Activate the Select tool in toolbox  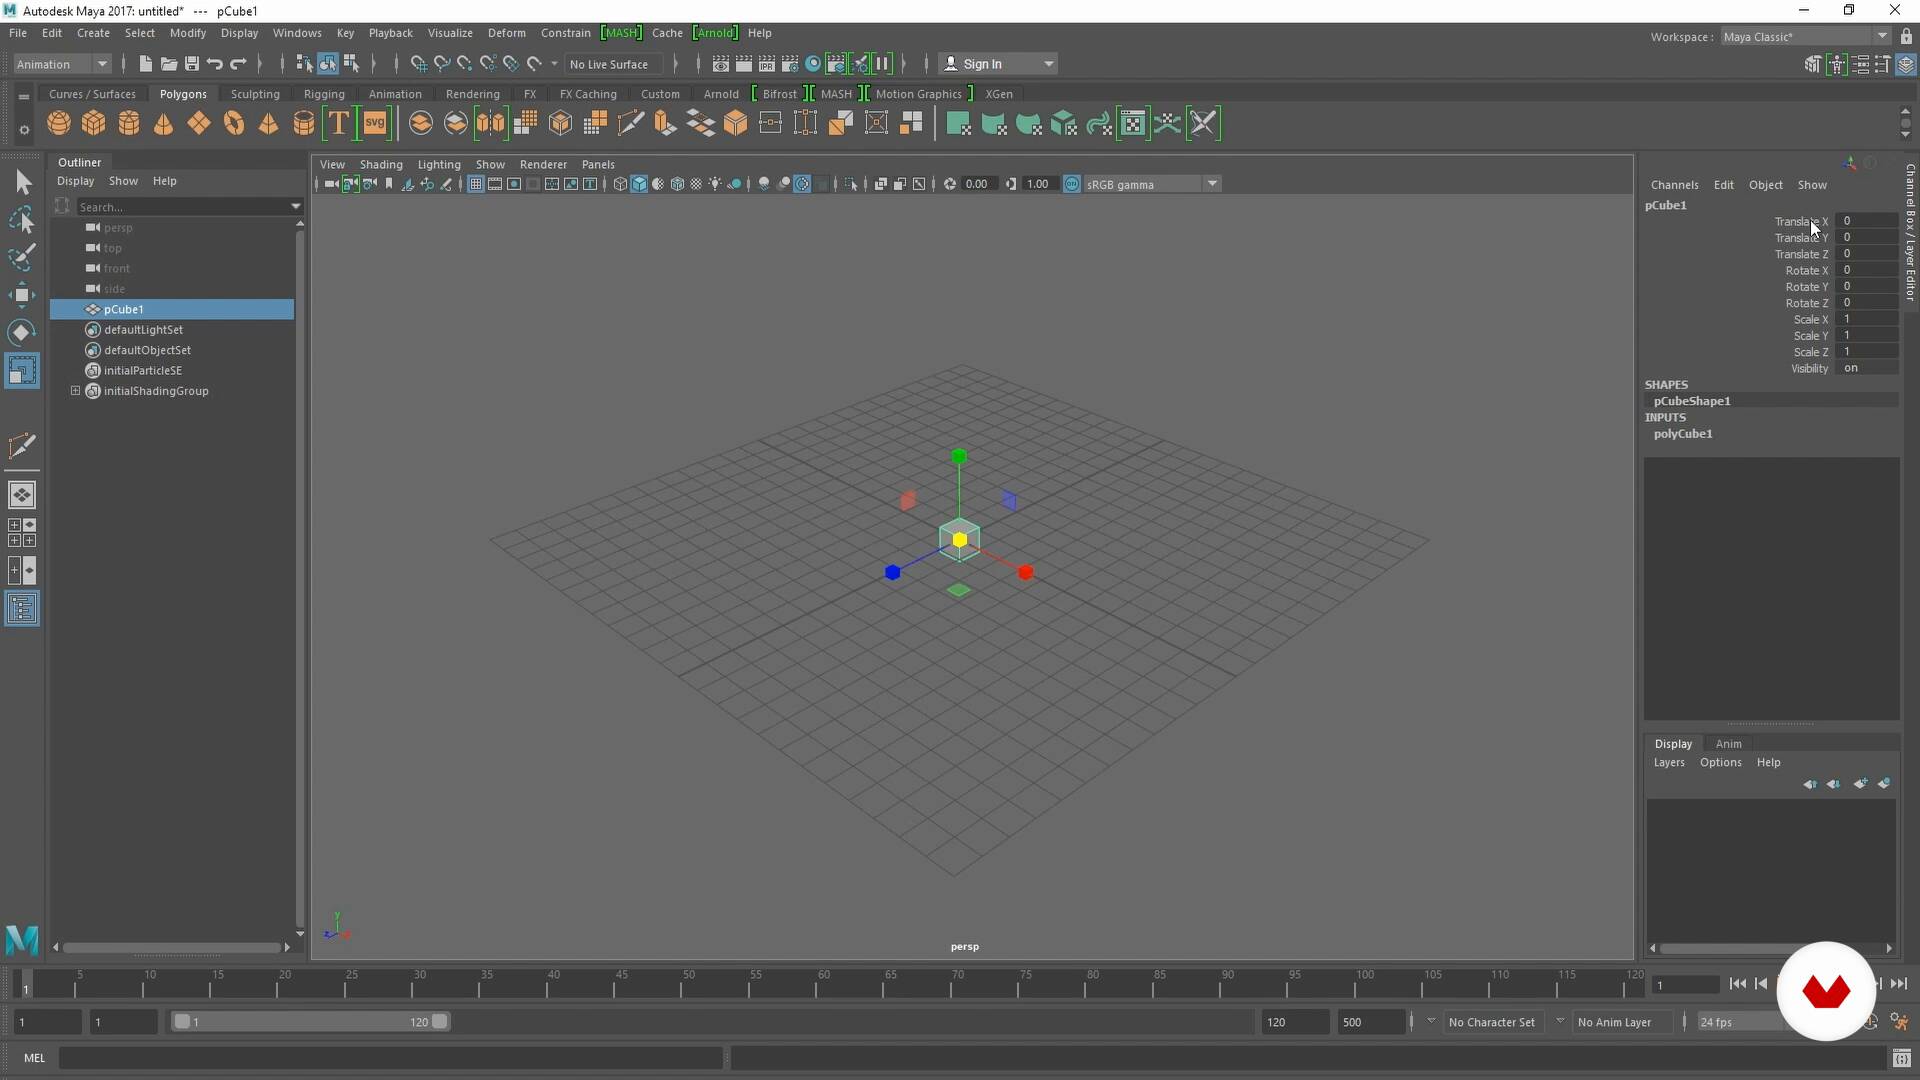point(22,182)
